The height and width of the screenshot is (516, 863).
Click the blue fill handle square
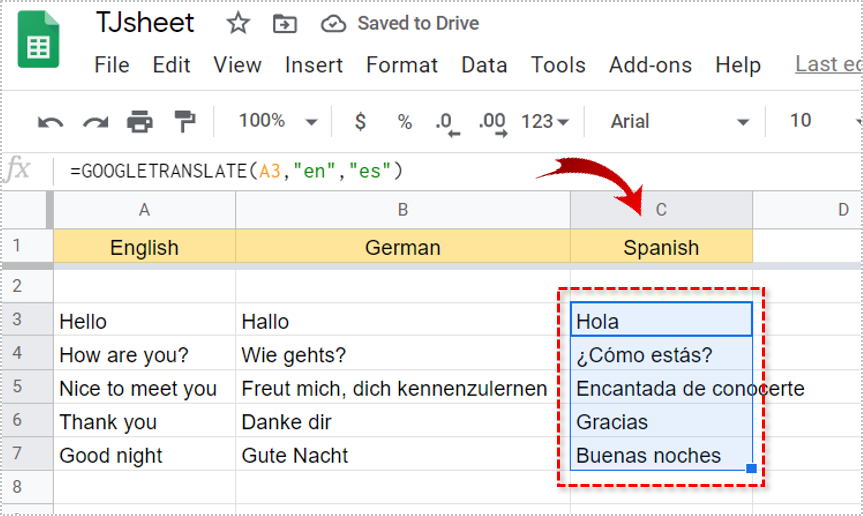pyautogui.click(x=751, y=468)
